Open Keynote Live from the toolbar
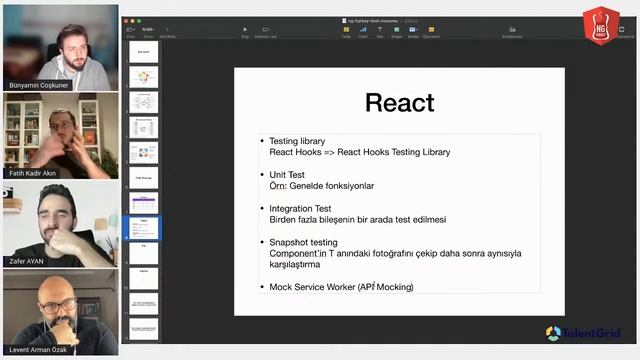Viewport: 640px width, 360px height. pyautogui.click(x=266, y=29)
